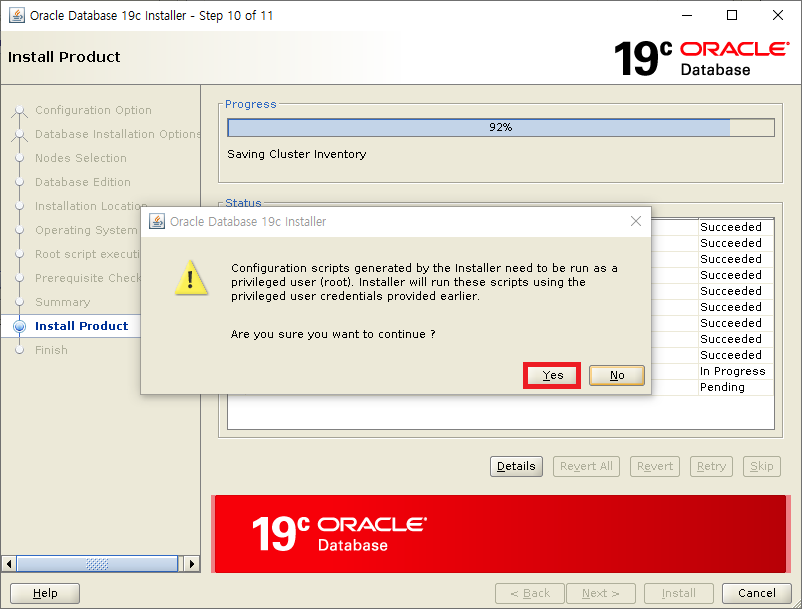Screen dimensions: 802x609
Task: Click the Revert button
Action: [655, 466]
